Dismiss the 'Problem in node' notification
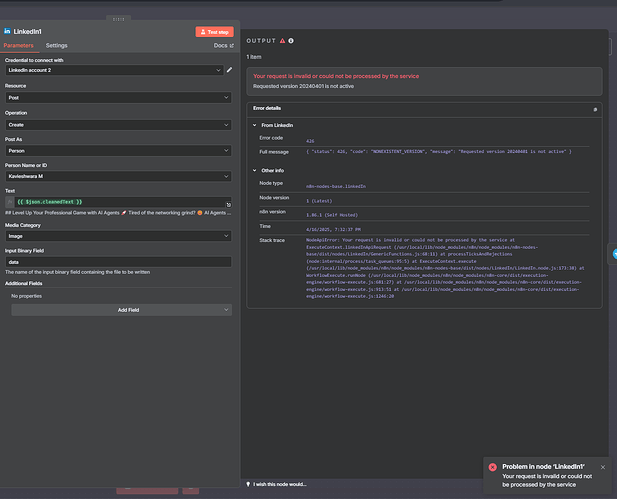The height and width of the screenshot is (499, 617). (603, 467)
